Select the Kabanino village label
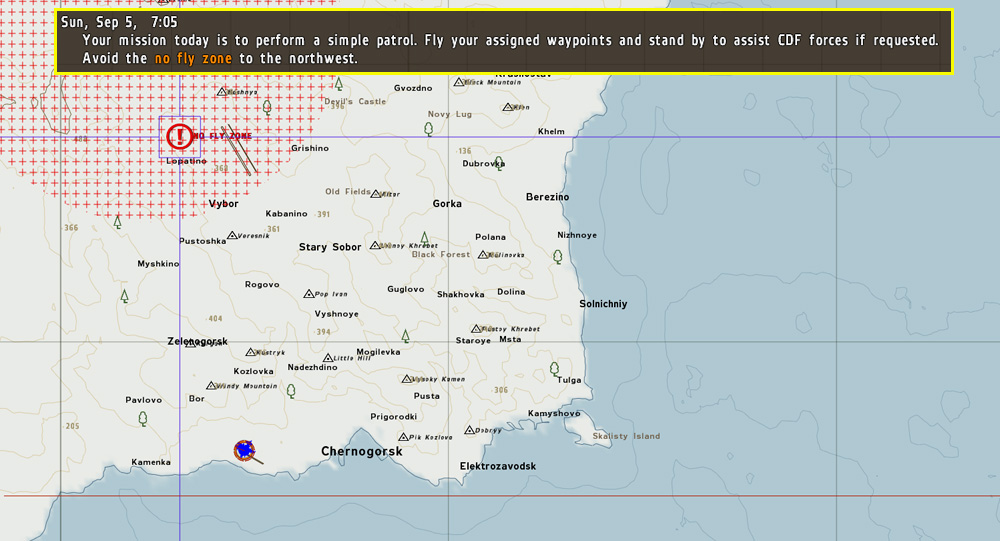Screen dimensions: 1000x541 coord(286,214)
